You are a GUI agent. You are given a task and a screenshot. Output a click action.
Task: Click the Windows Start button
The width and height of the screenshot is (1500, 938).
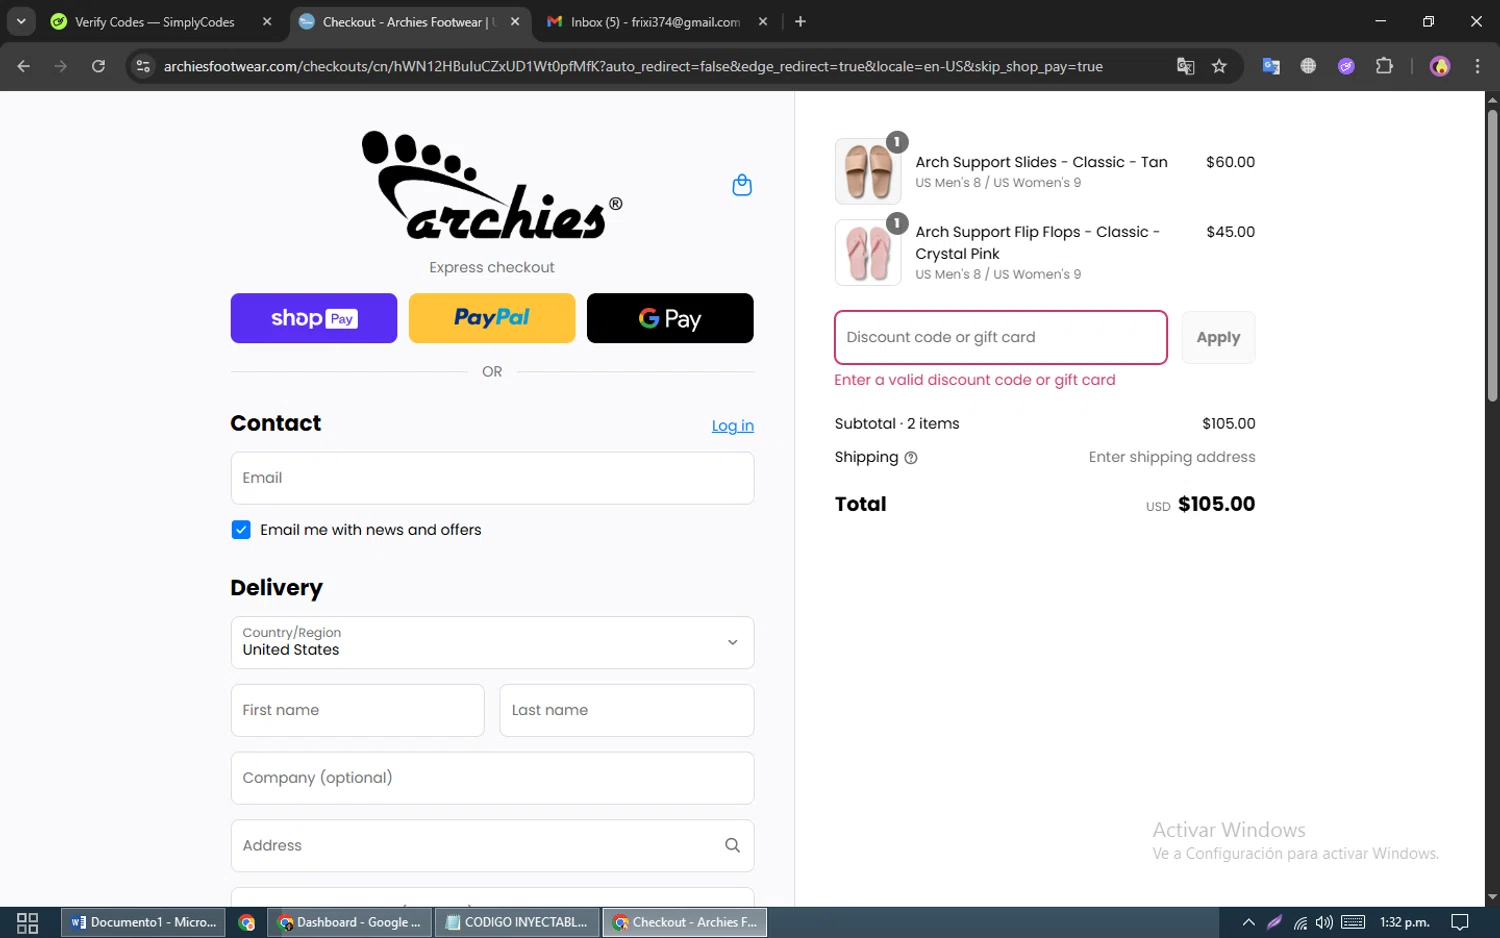pyautogui.click(x=28, y=922)
